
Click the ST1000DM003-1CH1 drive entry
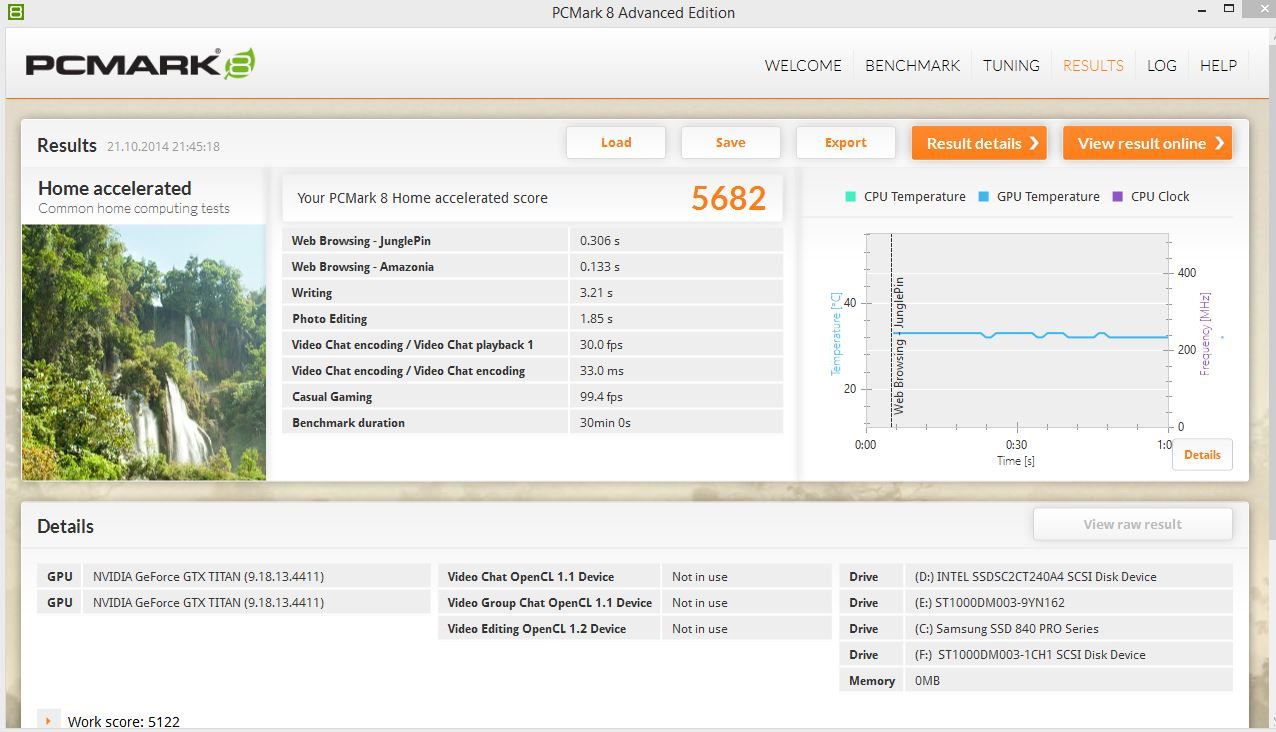click(x=1036, y=654)
